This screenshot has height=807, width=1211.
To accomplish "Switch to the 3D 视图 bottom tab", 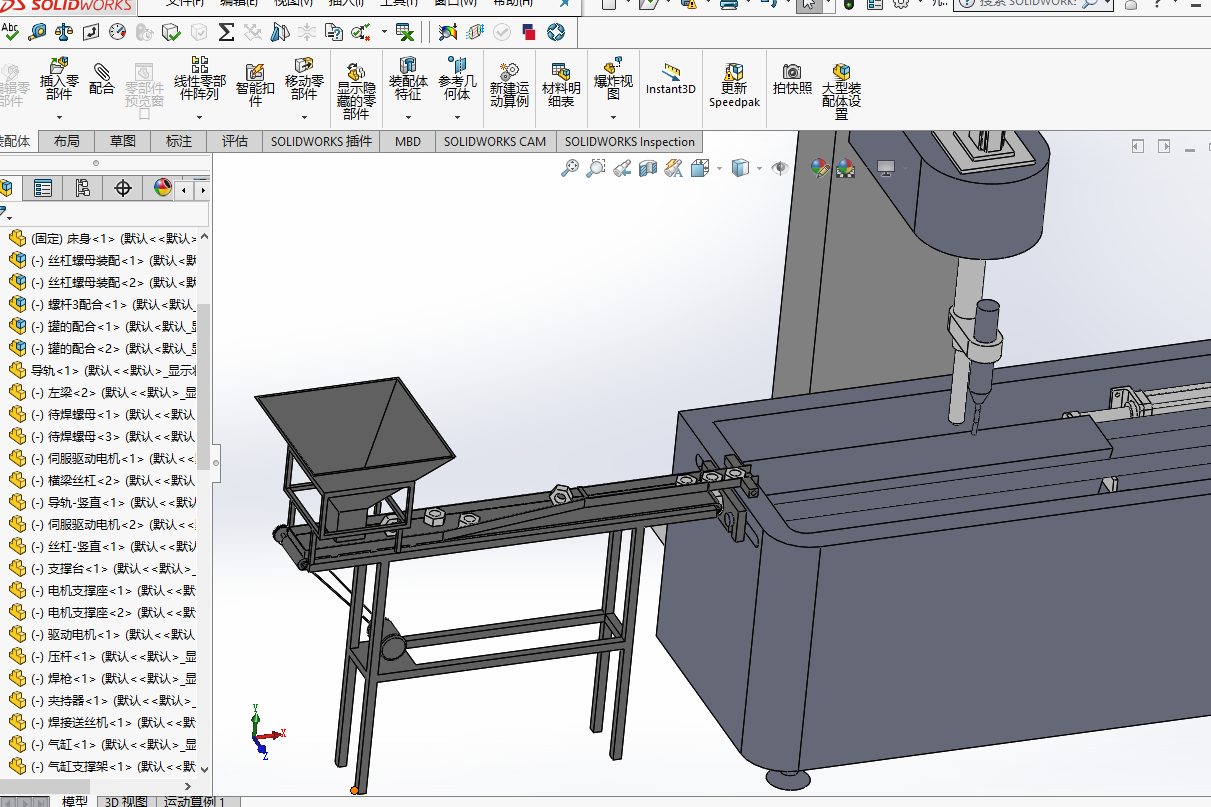I will [x=127, y=801].
